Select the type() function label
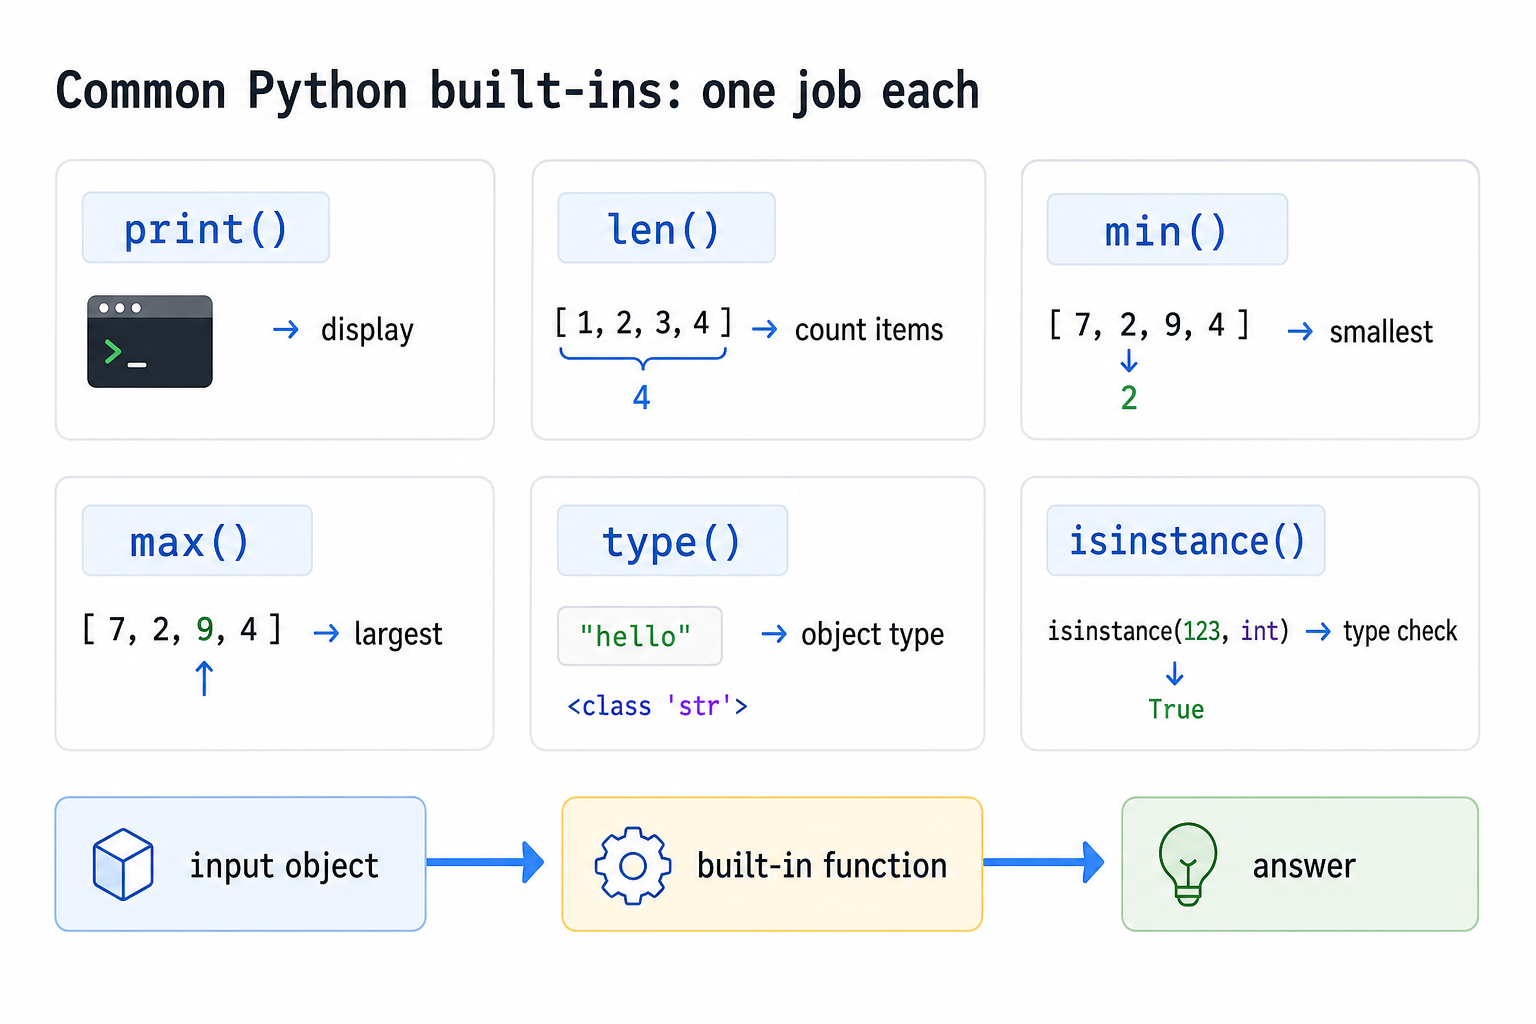1536x1024 pixels. [x=672, y=541]
